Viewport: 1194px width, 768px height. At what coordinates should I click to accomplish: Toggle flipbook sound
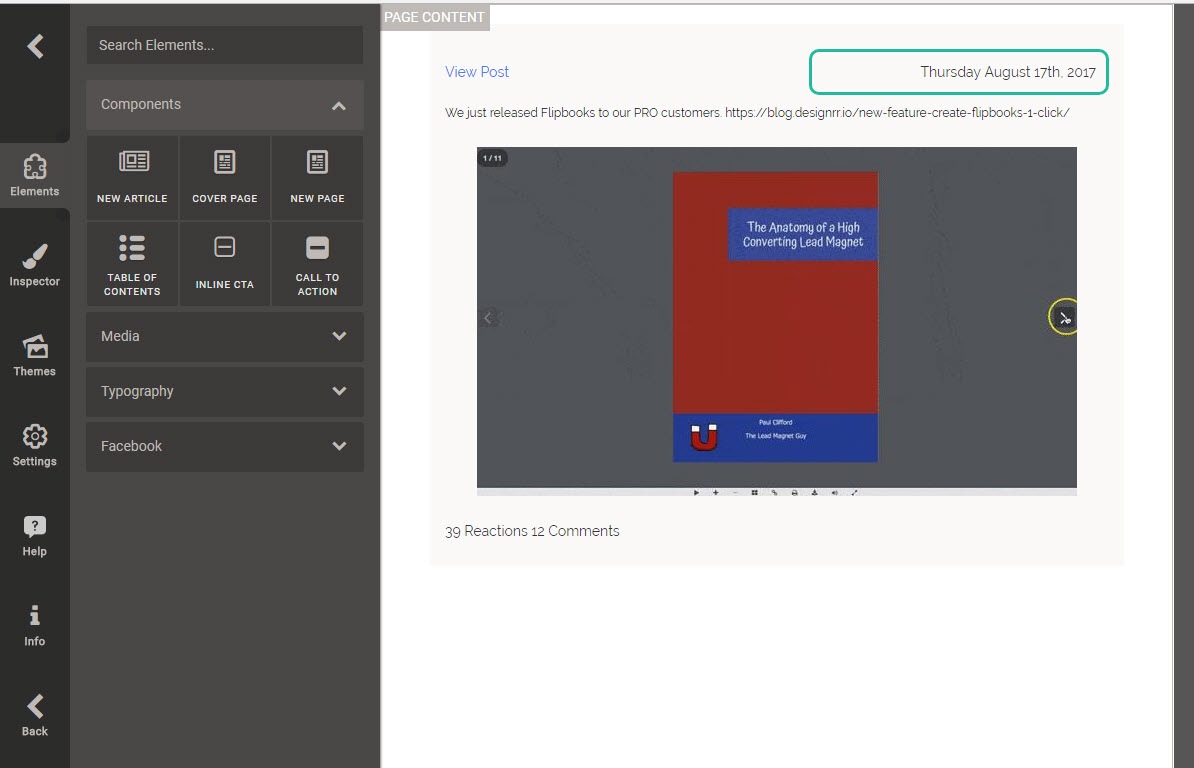(x=834, y=492)
